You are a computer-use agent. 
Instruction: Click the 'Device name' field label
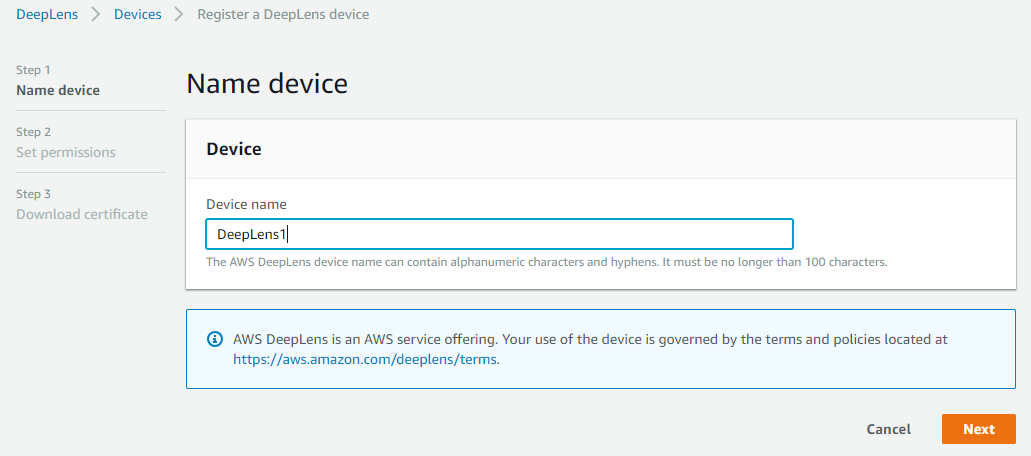point(246,204)
